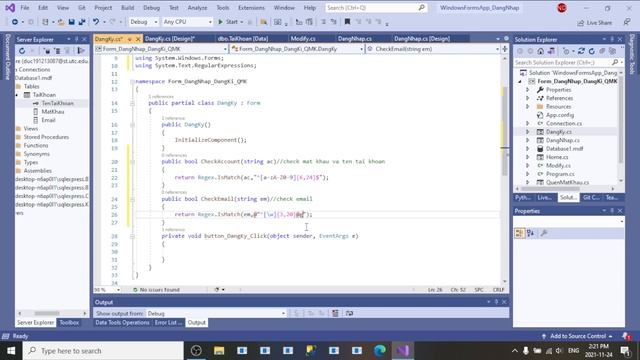Screen dimensions: 640x360
Task: Click the Property Pages wrench icon
Action: click(544, 233)
